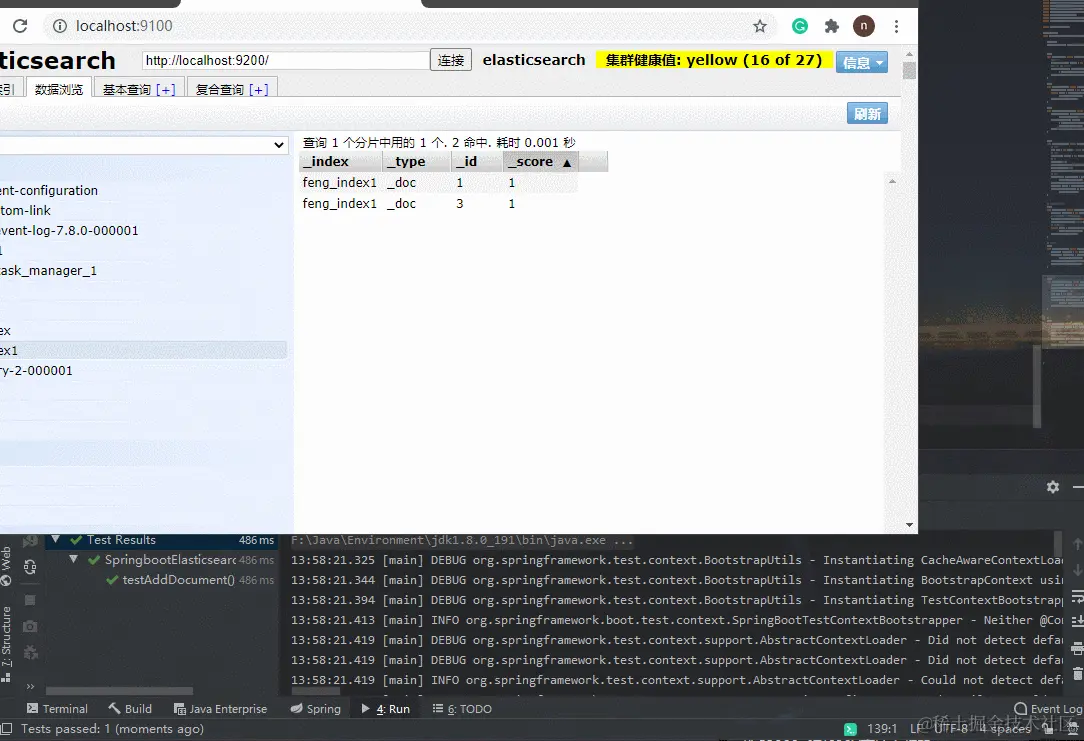The image size is (1084, 741).
Task: Open the Spring tool window
Action: [315, 709]
